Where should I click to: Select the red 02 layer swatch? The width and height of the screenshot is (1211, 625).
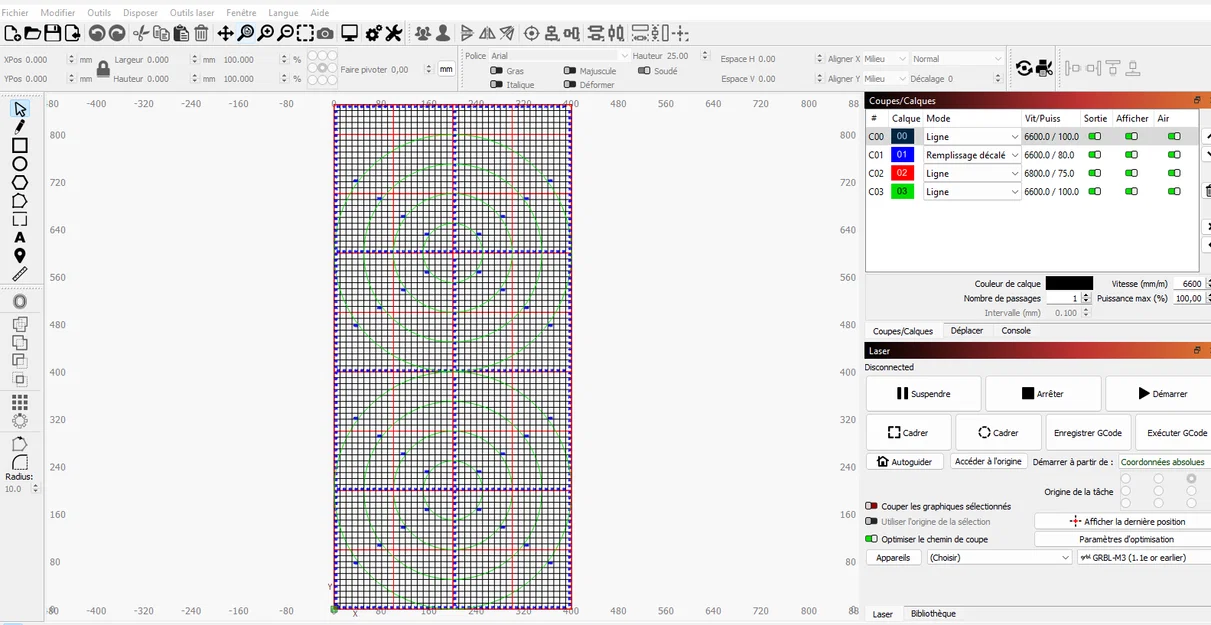click(903, 174)
